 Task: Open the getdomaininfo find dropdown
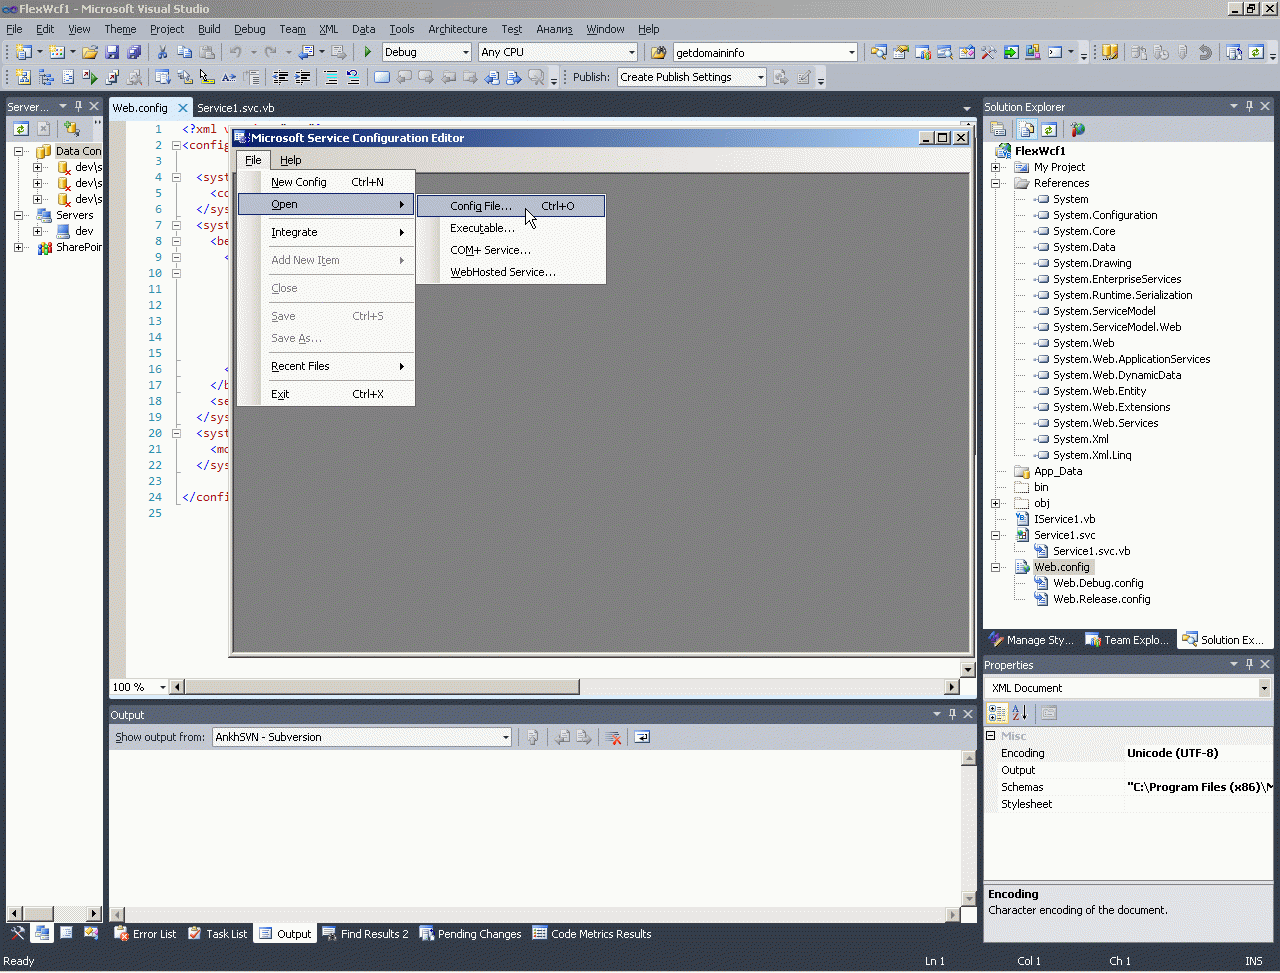click(x=852, y=52)
